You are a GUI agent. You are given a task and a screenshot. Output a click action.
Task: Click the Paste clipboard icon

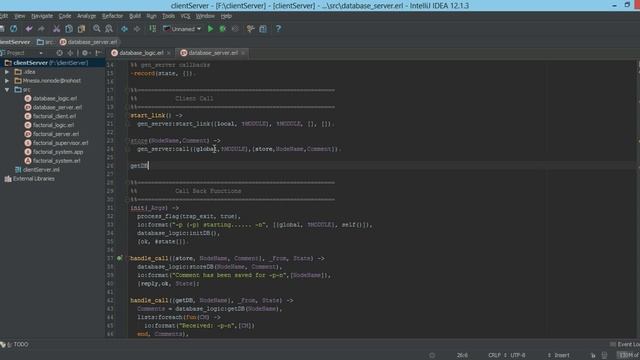[x=82, y=29]
